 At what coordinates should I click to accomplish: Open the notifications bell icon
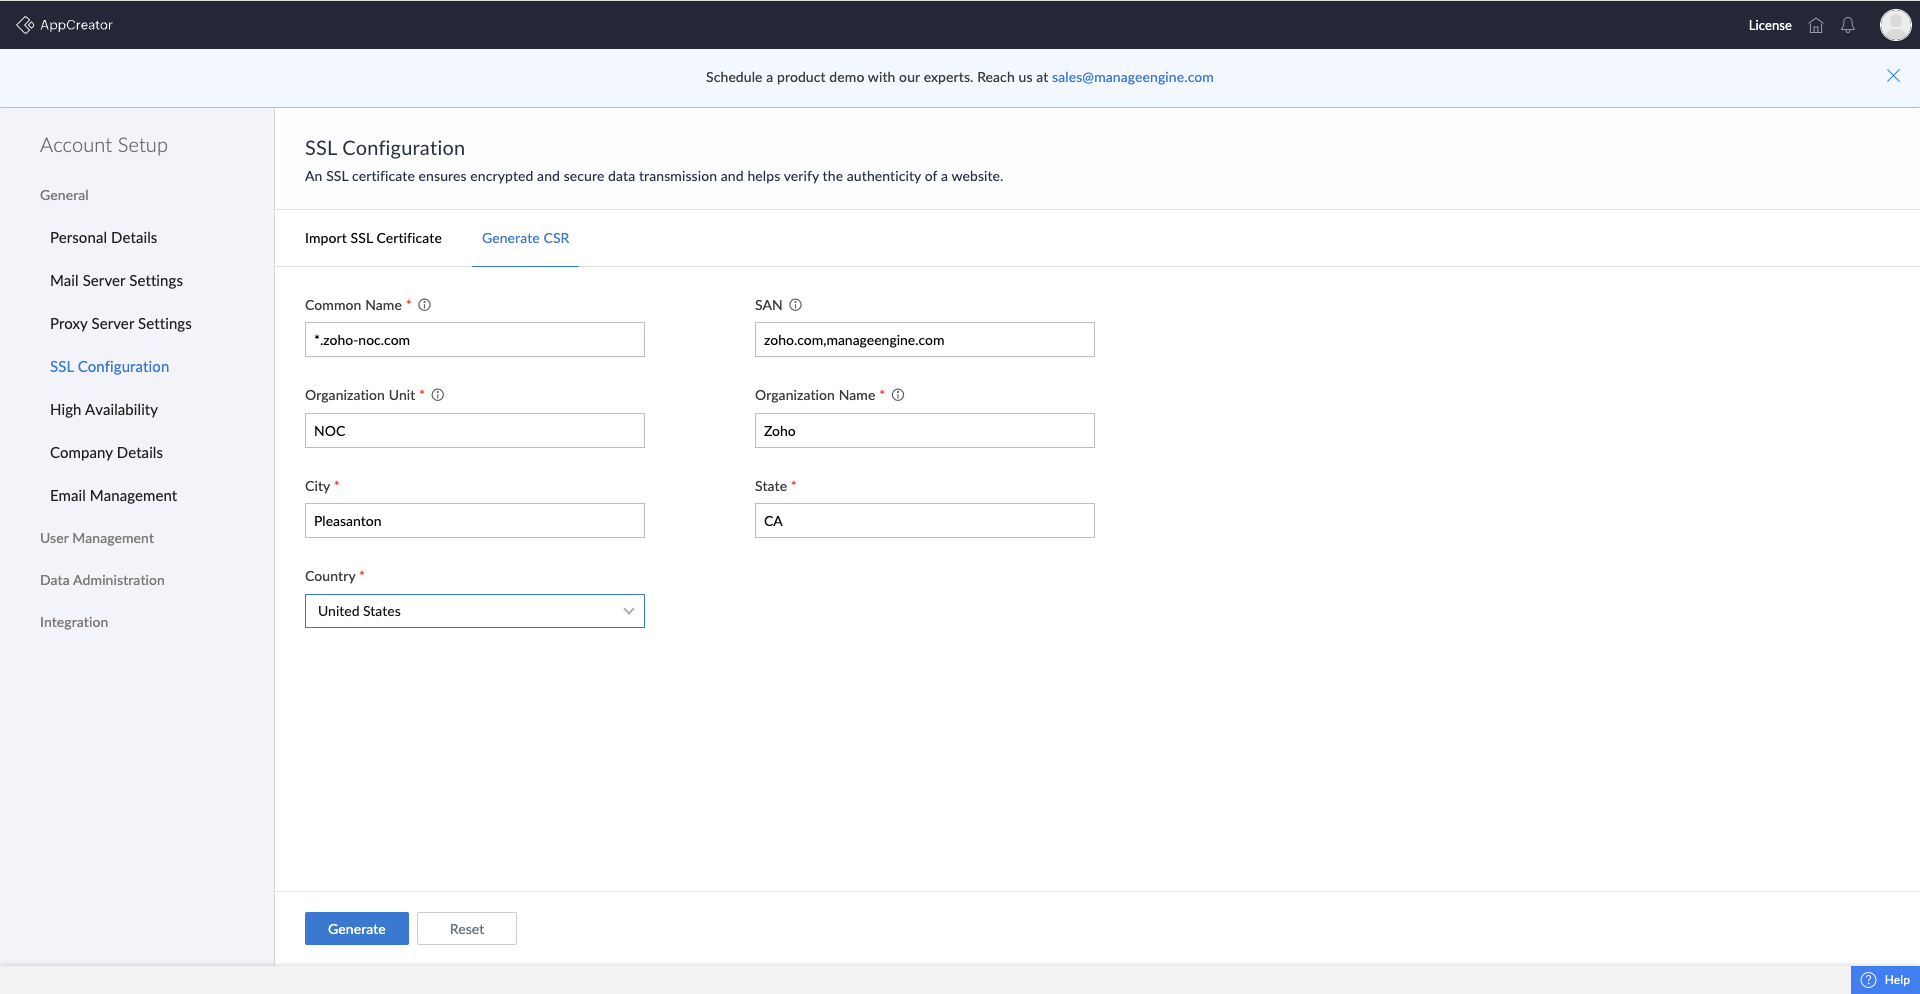coord(1848,26)
